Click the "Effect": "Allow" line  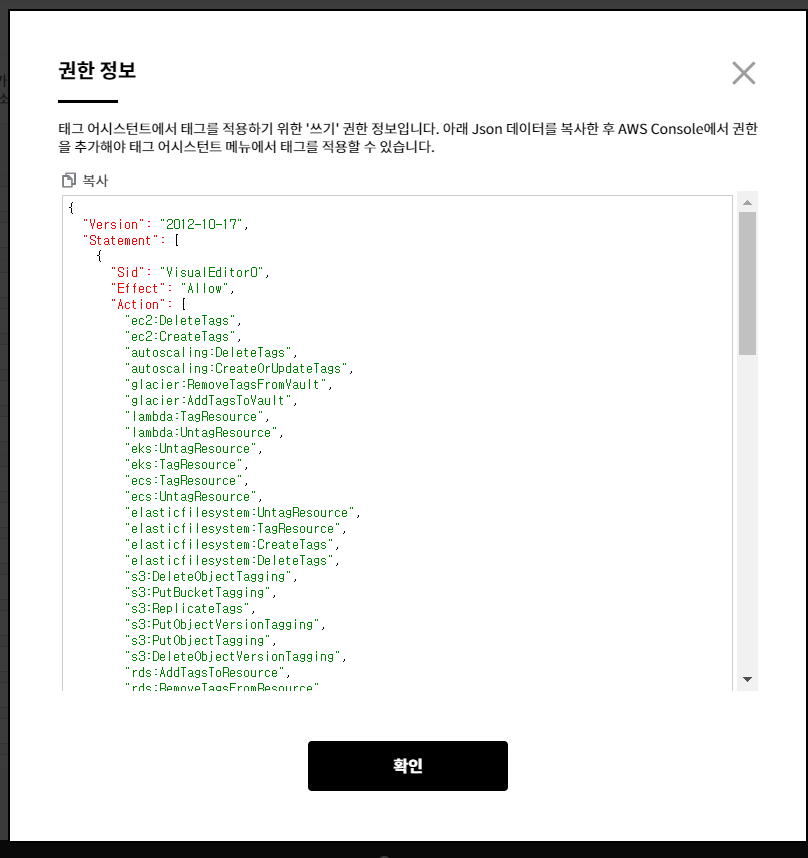tap(172, 288)
